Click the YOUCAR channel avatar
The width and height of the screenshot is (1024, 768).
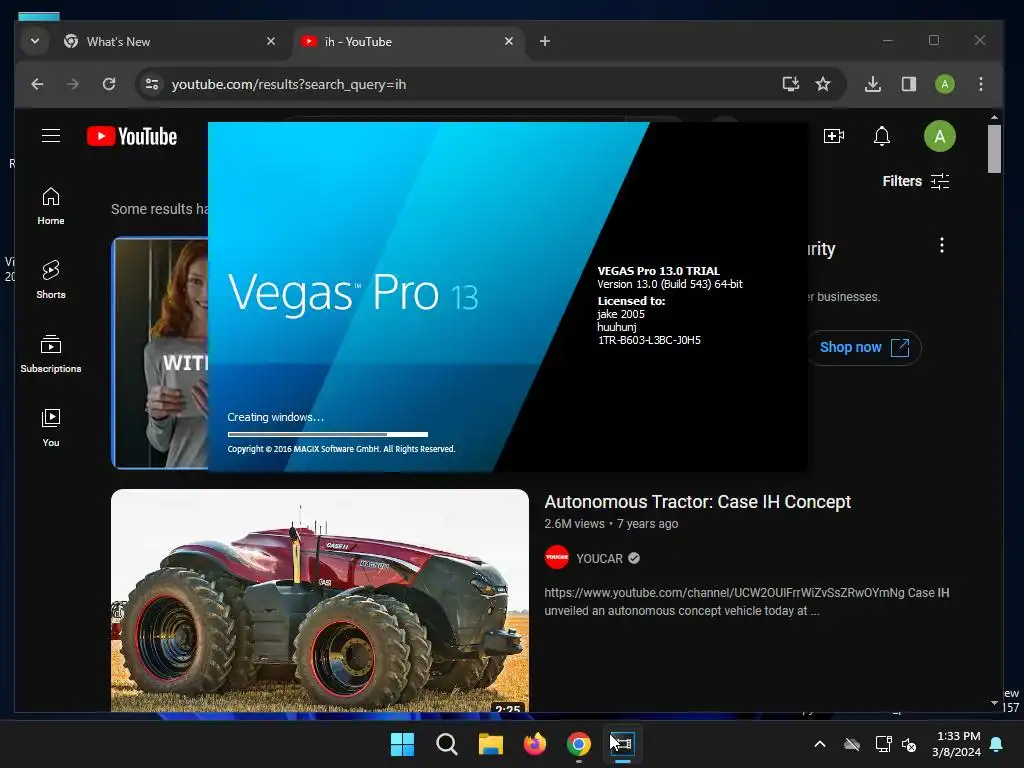[556, 557]
